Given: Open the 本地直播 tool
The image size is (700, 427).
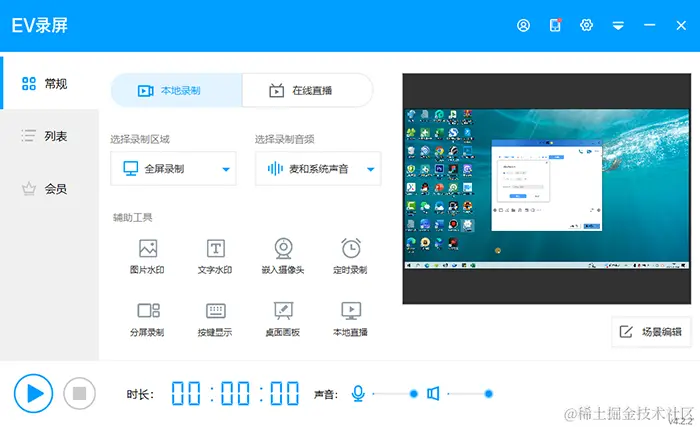Looking at the screenshot, I should (350, 319).
